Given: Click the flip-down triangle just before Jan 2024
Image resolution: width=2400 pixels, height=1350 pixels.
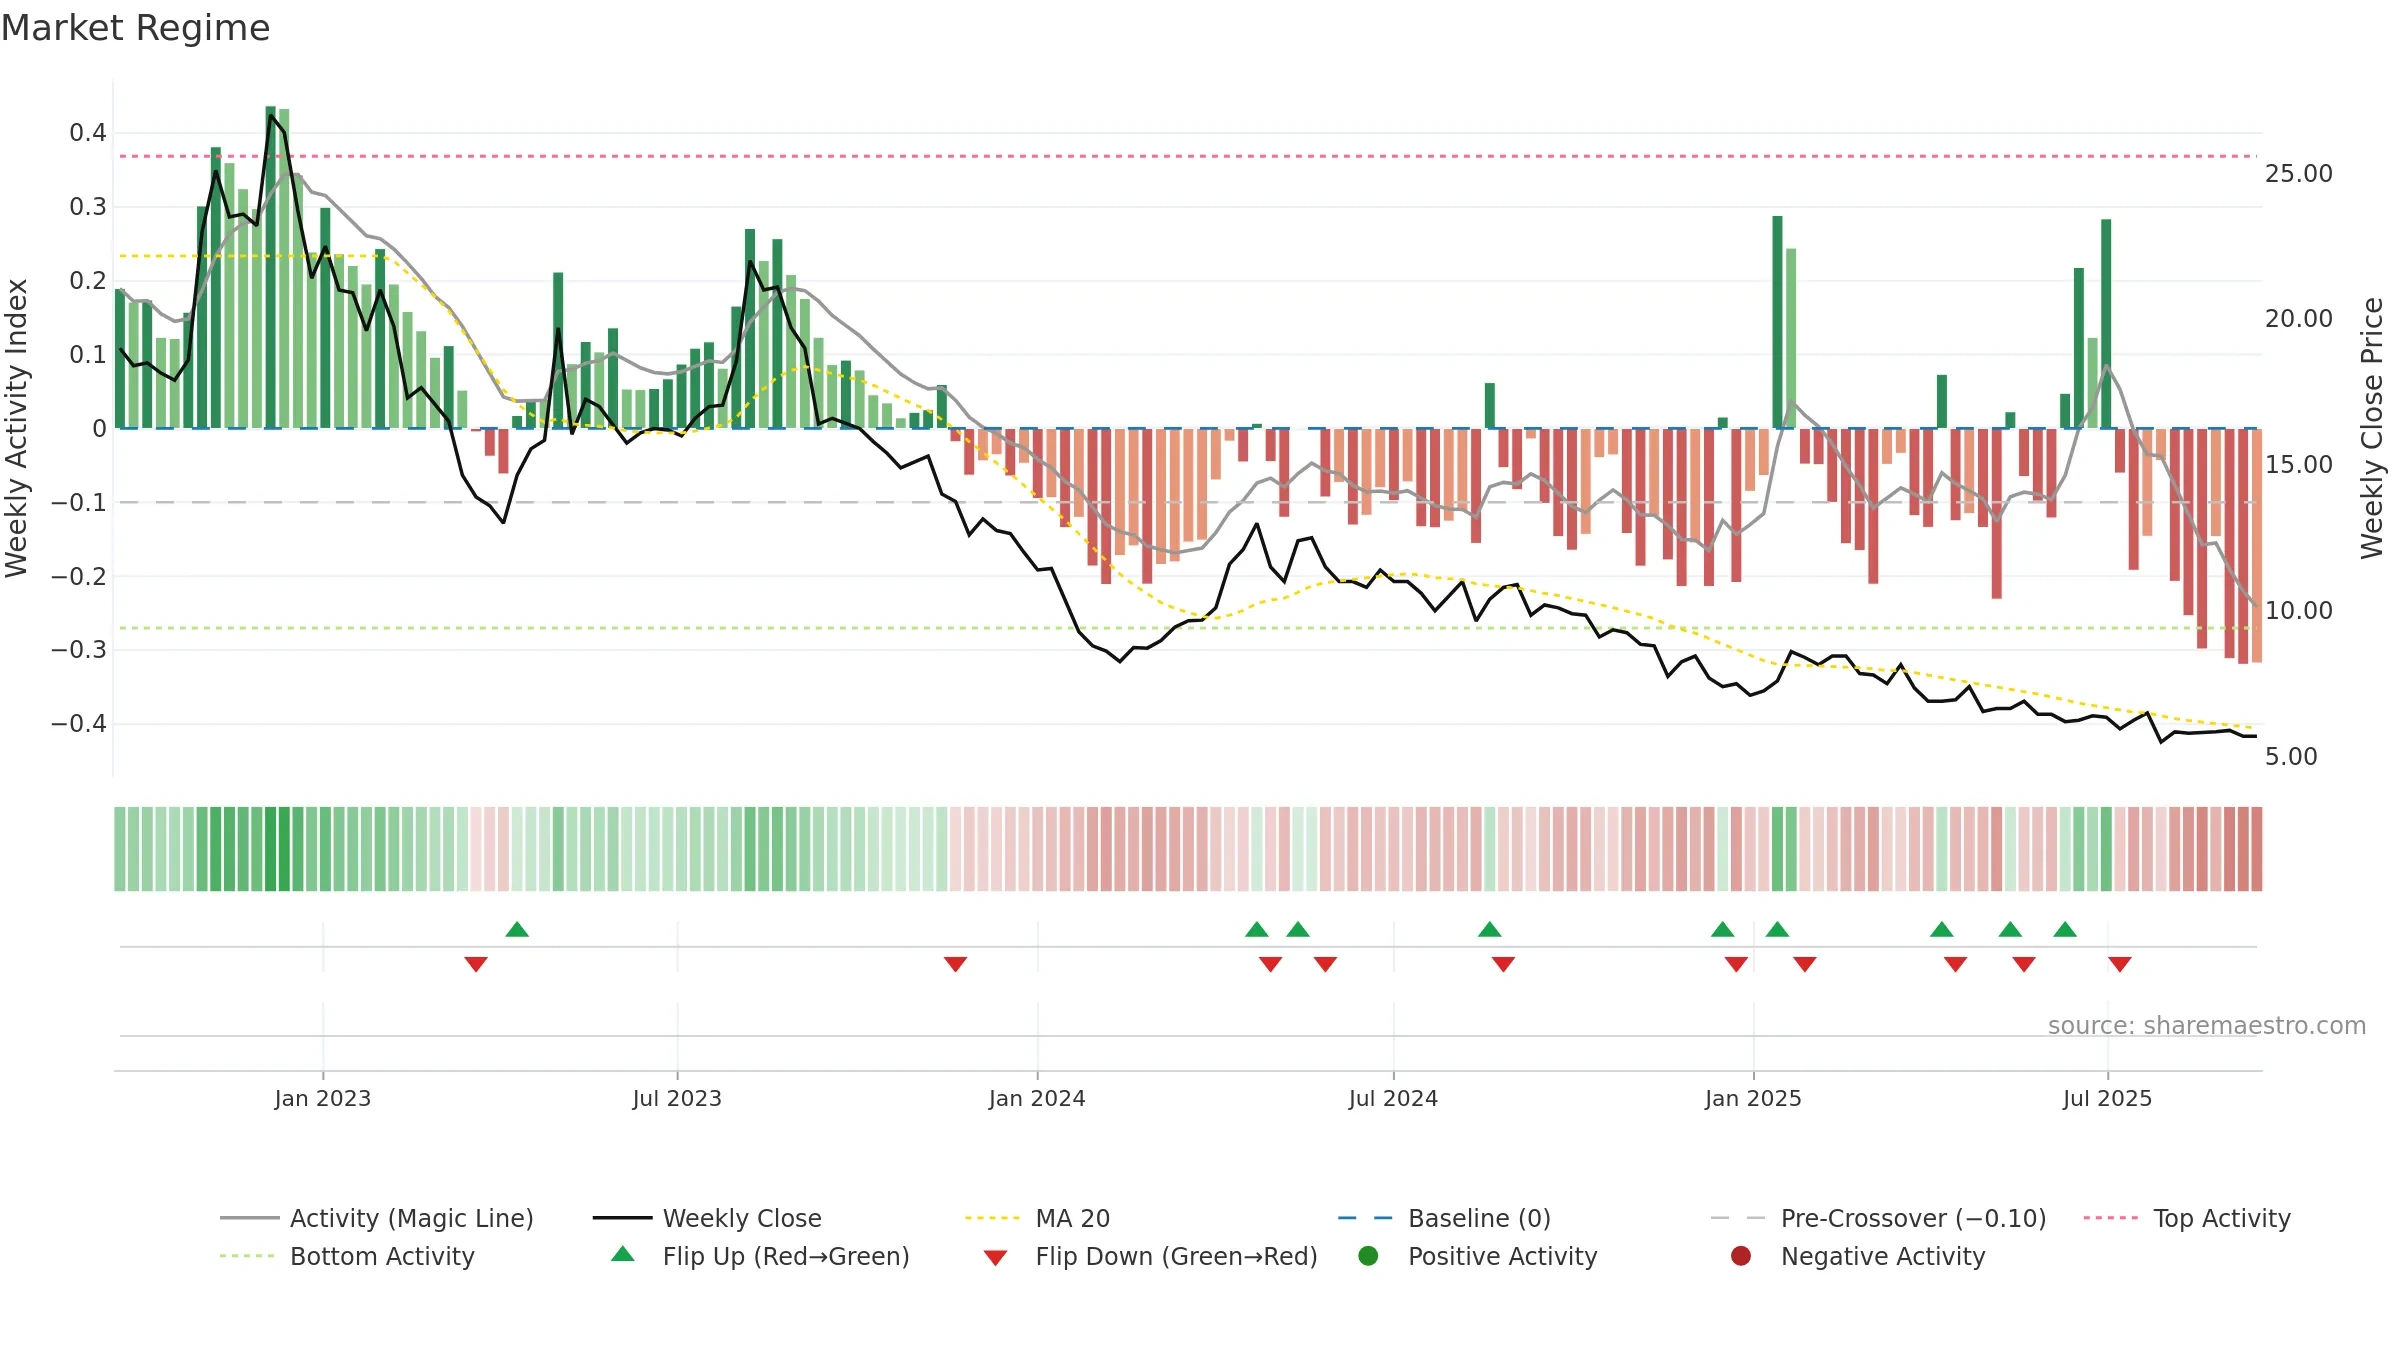Looking at the screenshot, I should (956, 964).
